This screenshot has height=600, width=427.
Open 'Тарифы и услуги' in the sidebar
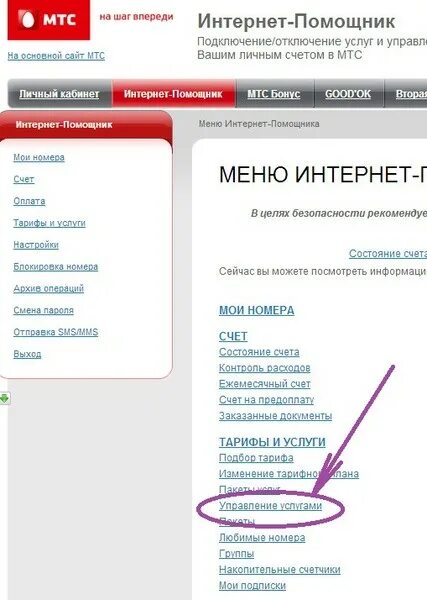[x=49, y=223]
